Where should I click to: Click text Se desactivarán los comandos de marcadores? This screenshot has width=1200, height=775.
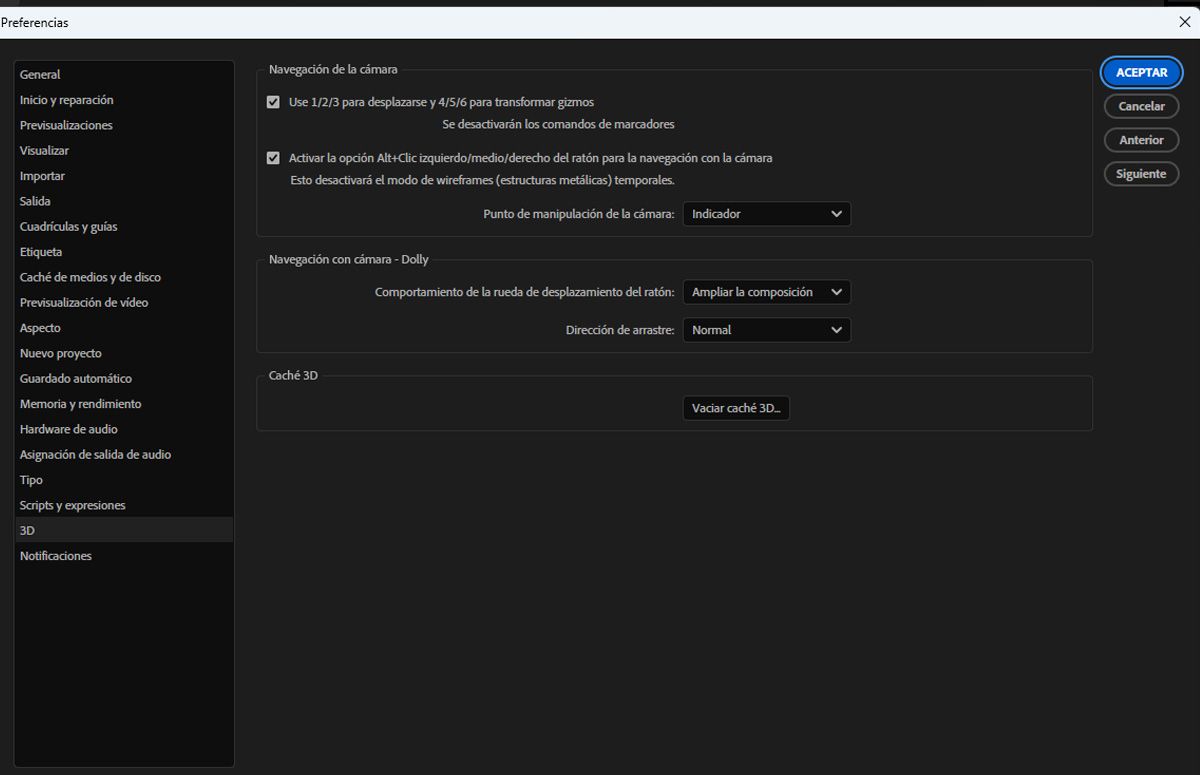coord(558,125)
